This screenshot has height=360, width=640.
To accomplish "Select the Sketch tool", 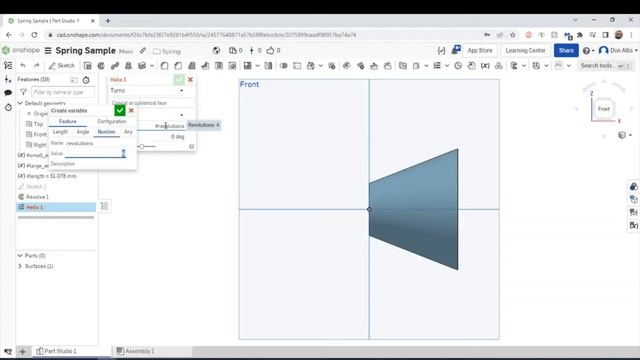I will tap(62, 66).
